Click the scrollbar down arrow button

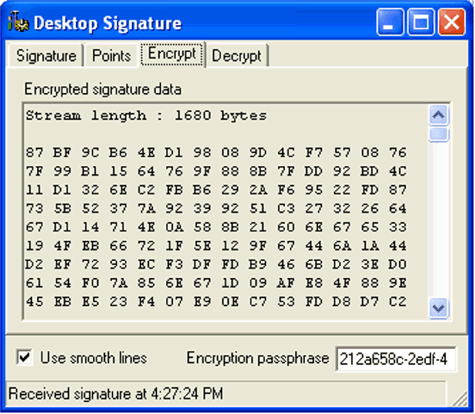click(x=438, y=308)
